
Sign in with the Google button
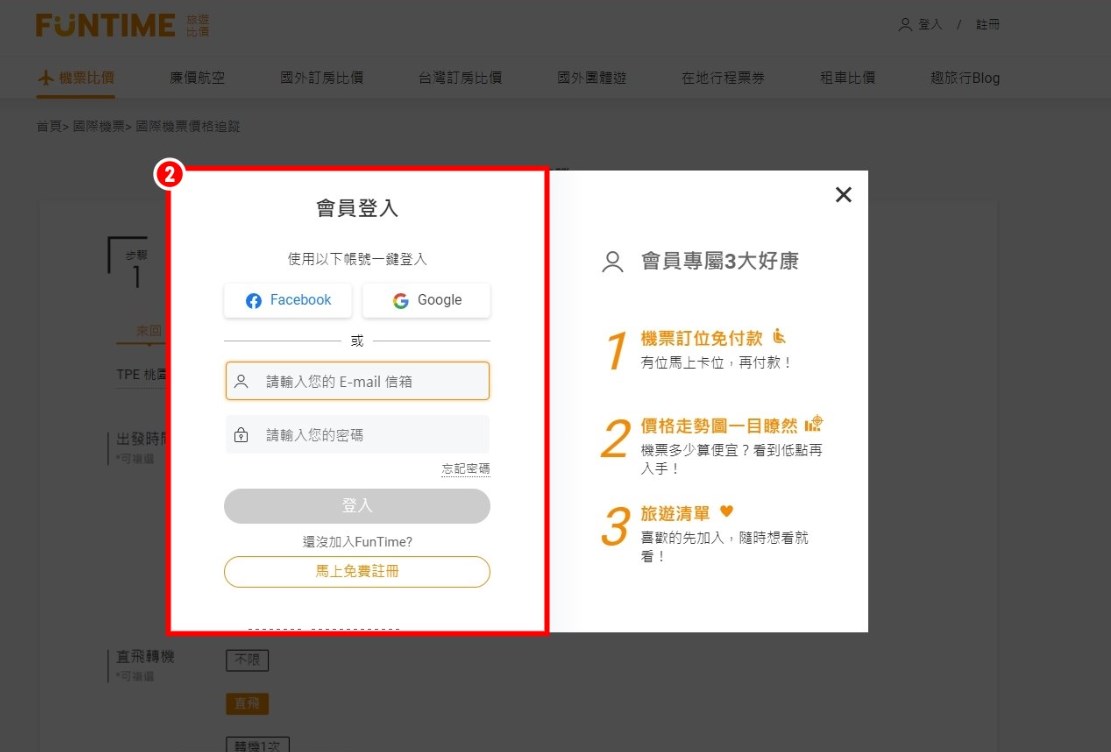coord(426,300)
